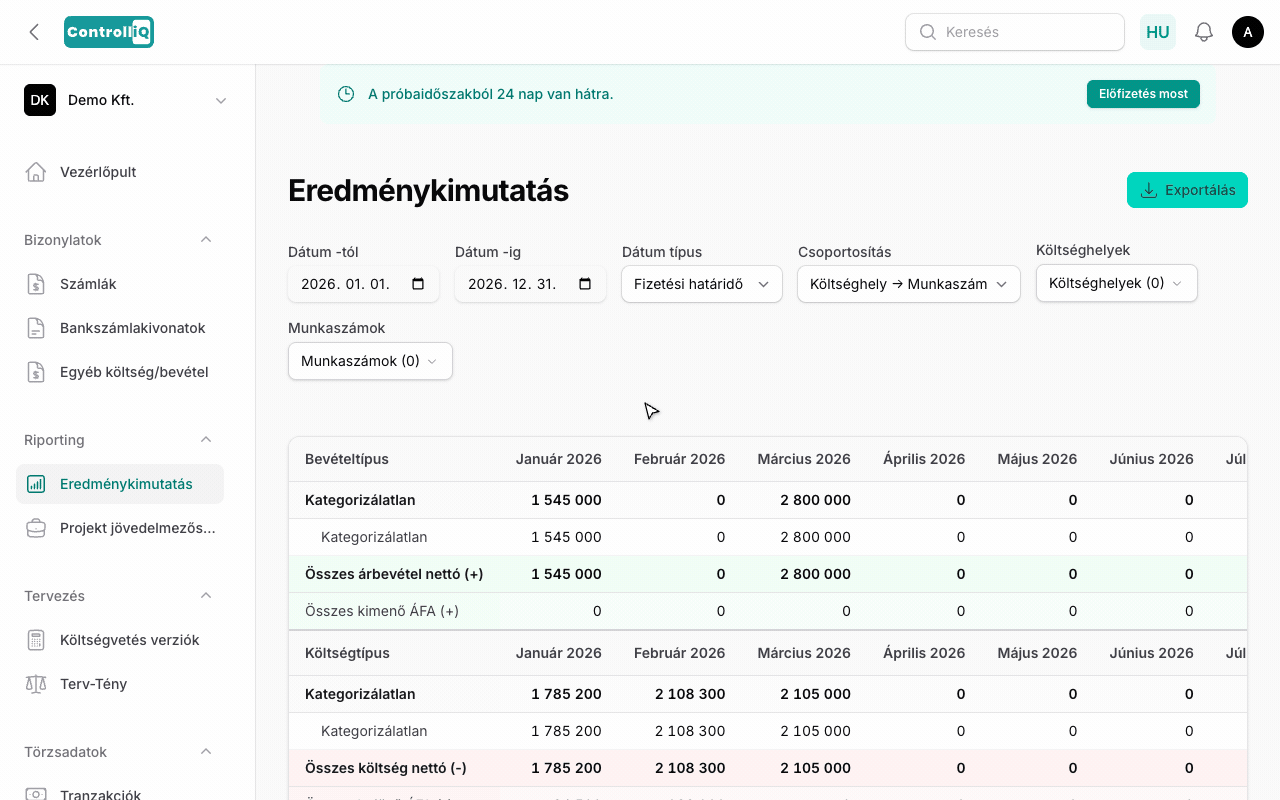Click Összes kimenő ÁFA (+) row
Image resolution: width=1280 pixels, height=800 pixels.
768,611
